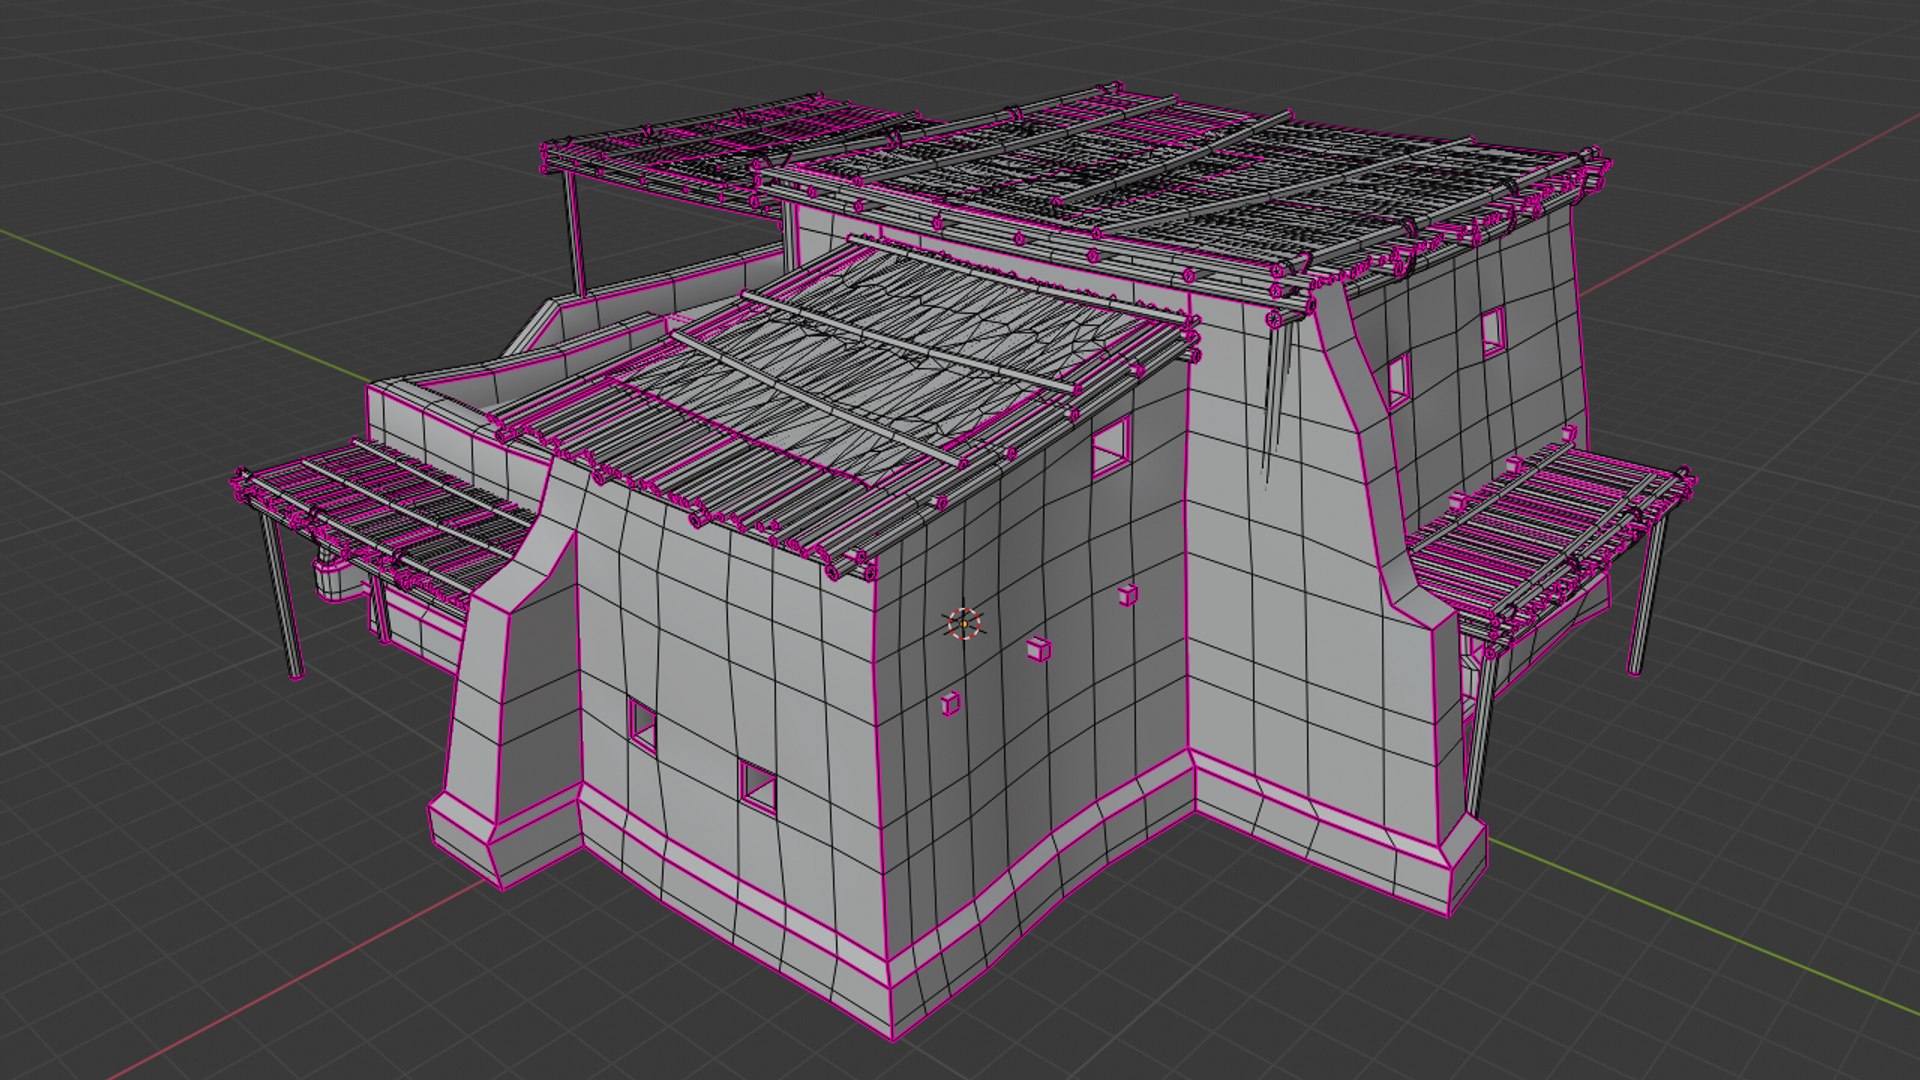
Task: Select the highest small cube peg on wall
Action: click(x=1128, y=595)
